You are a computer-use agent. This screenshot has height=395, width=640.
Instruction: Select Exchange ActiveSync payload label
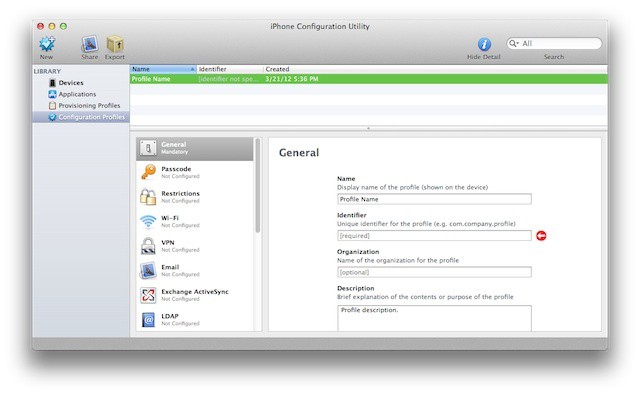pyautogui.click(x=195, y=291)
